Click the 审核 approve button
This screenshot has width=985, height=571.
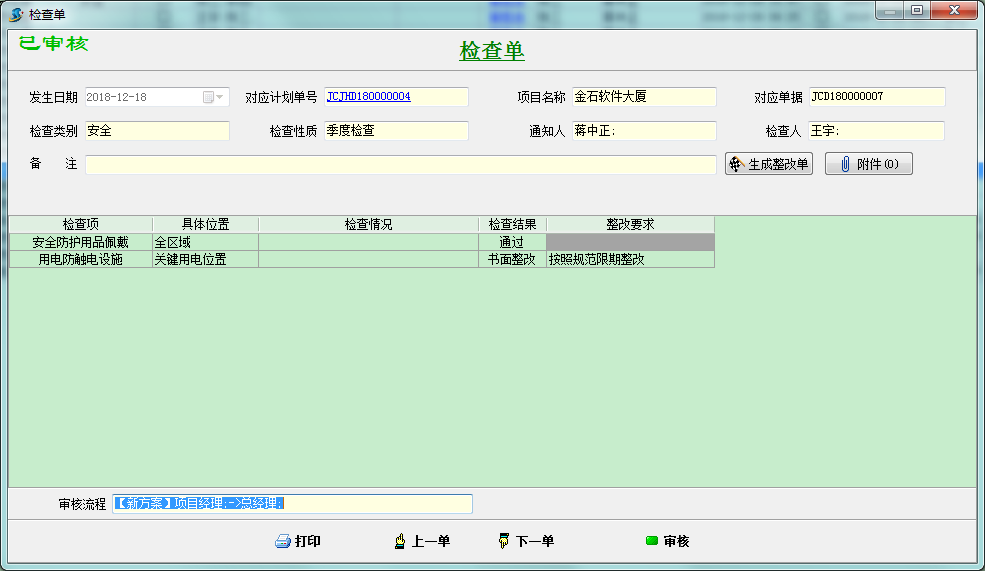[668, 541]
